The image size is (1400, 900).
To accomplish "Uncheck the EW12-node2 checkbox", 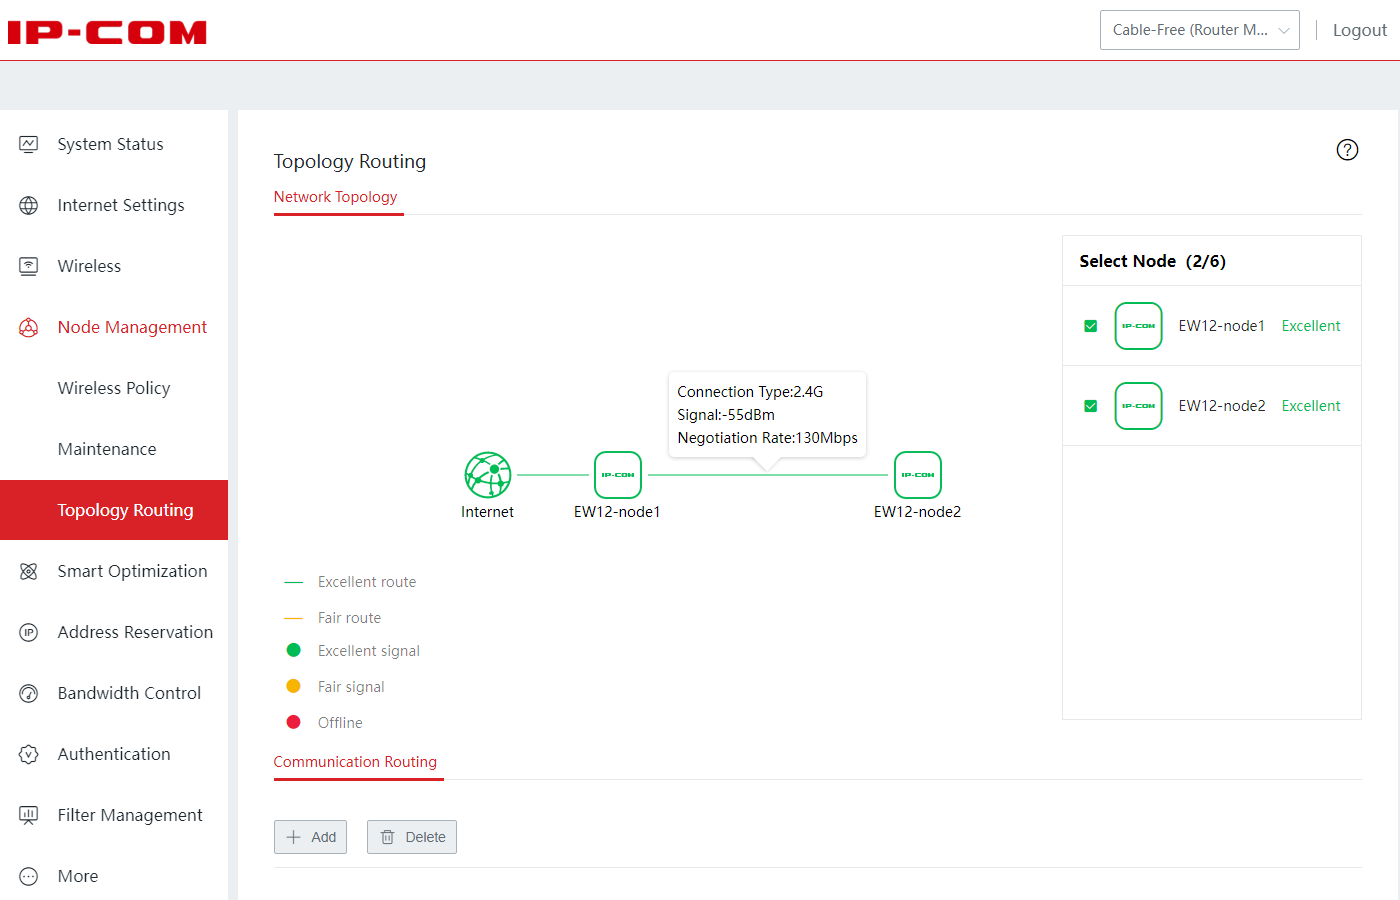I will 1091,406.
